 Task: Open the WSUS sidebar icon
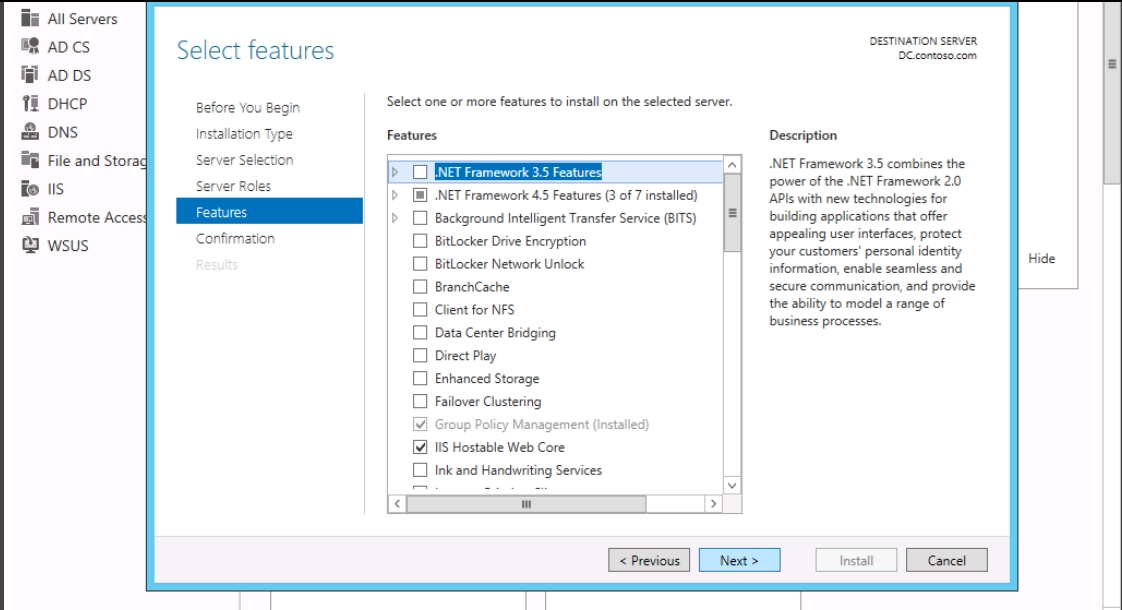tap(30, 245)
